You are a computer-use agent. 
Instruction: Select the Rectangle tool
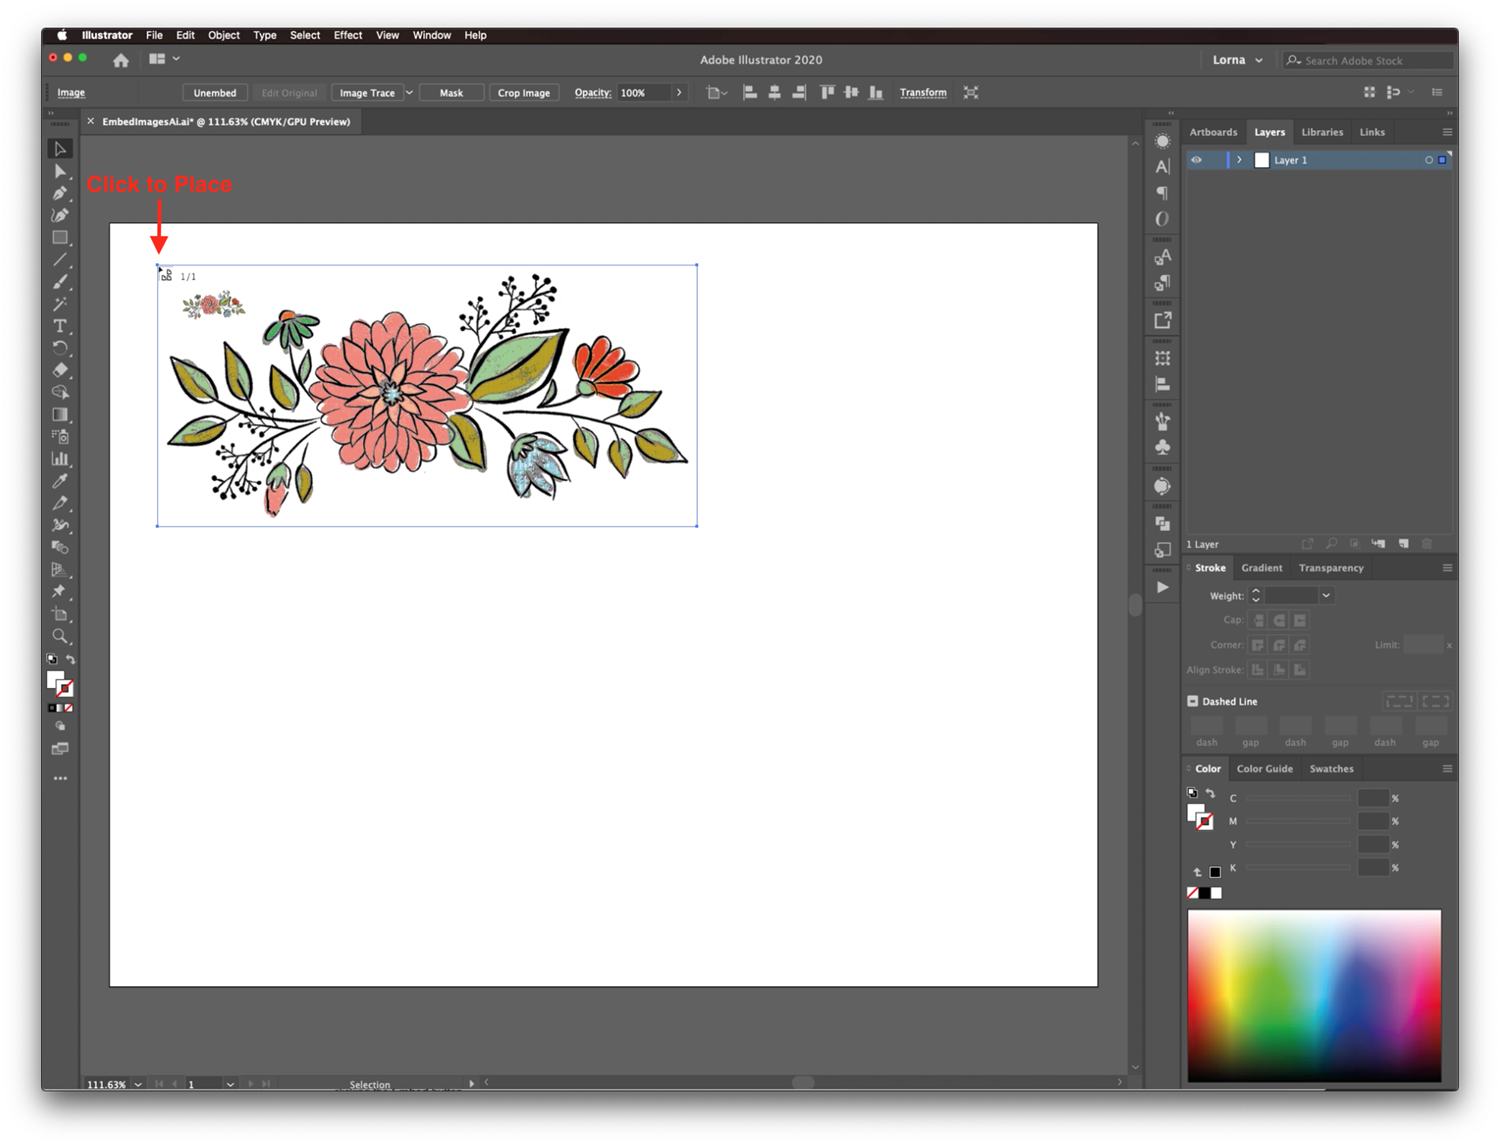pyautogui.click(x=60, y=238)
